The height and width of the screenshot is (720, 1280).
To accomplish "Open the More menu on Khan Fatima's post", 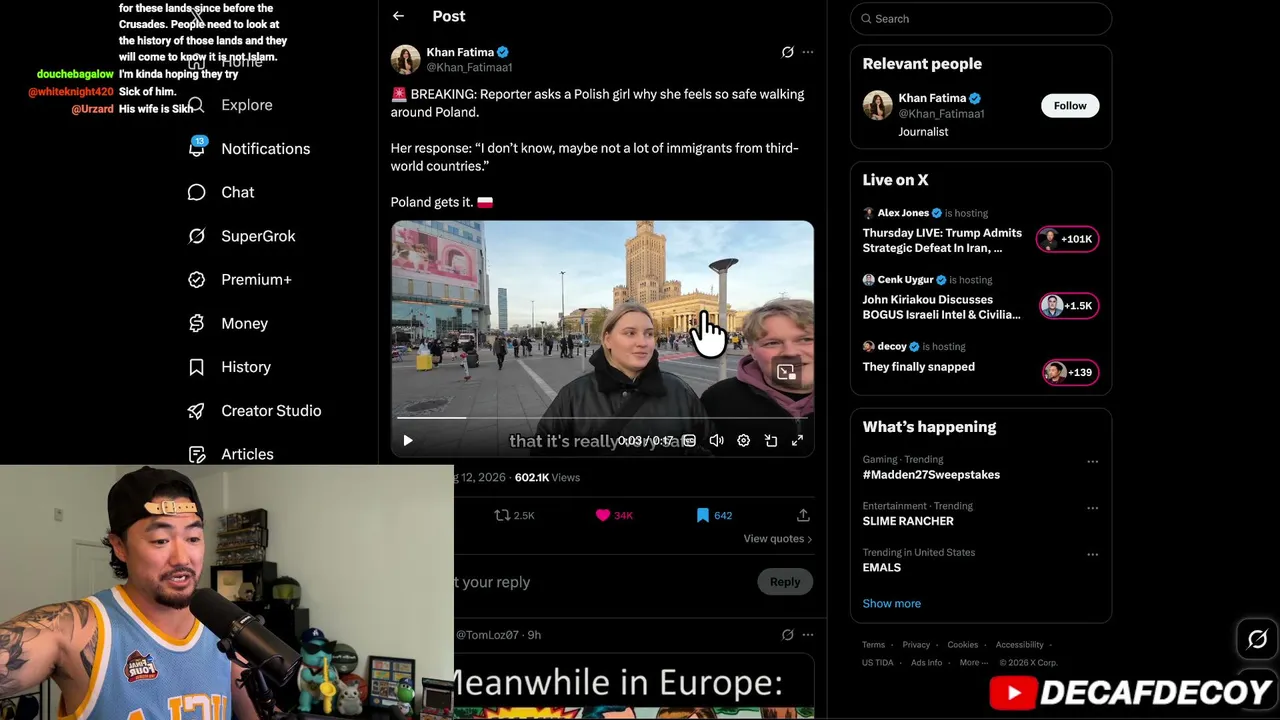I will 808,52.
